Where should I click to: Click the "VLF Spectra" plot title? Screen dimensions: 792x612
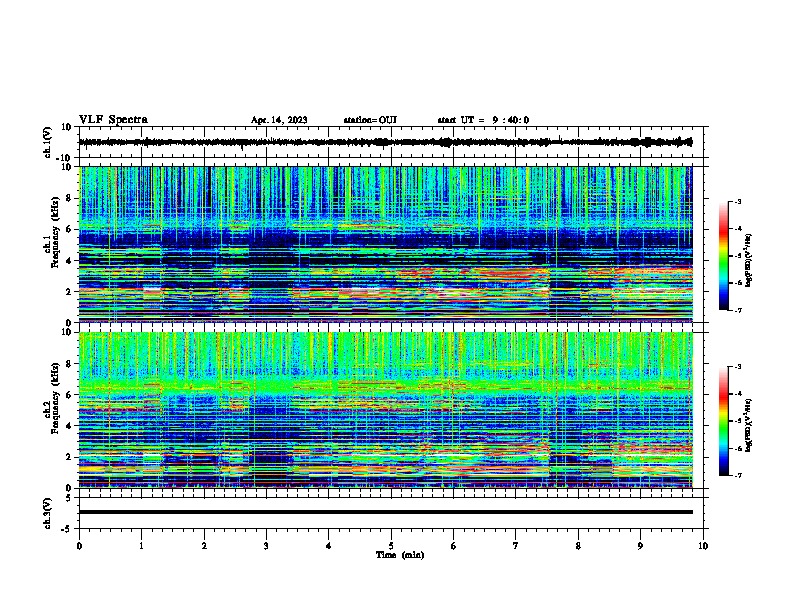[113, 120]
